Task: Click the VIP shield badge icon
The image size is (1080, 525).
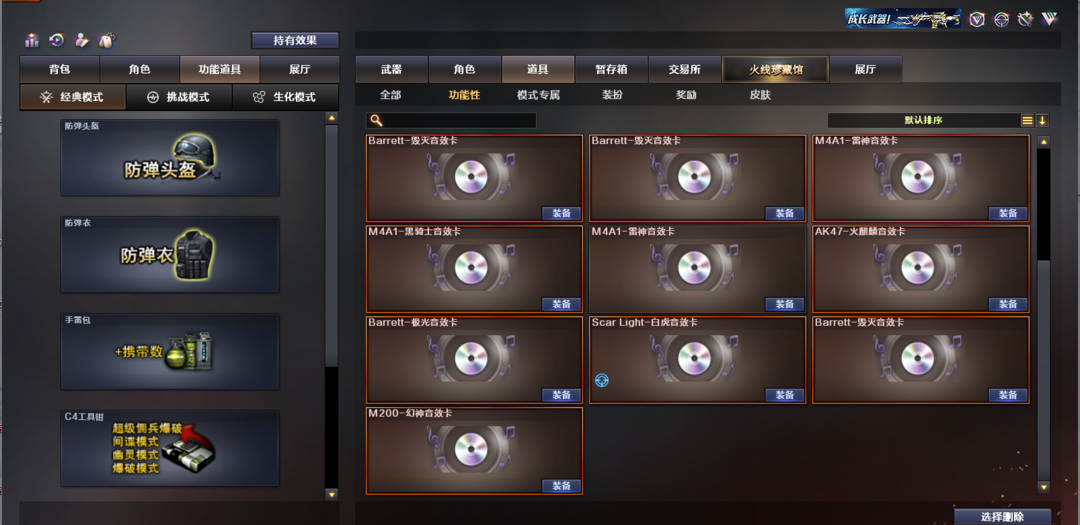Action: click(x=977, y=19)
